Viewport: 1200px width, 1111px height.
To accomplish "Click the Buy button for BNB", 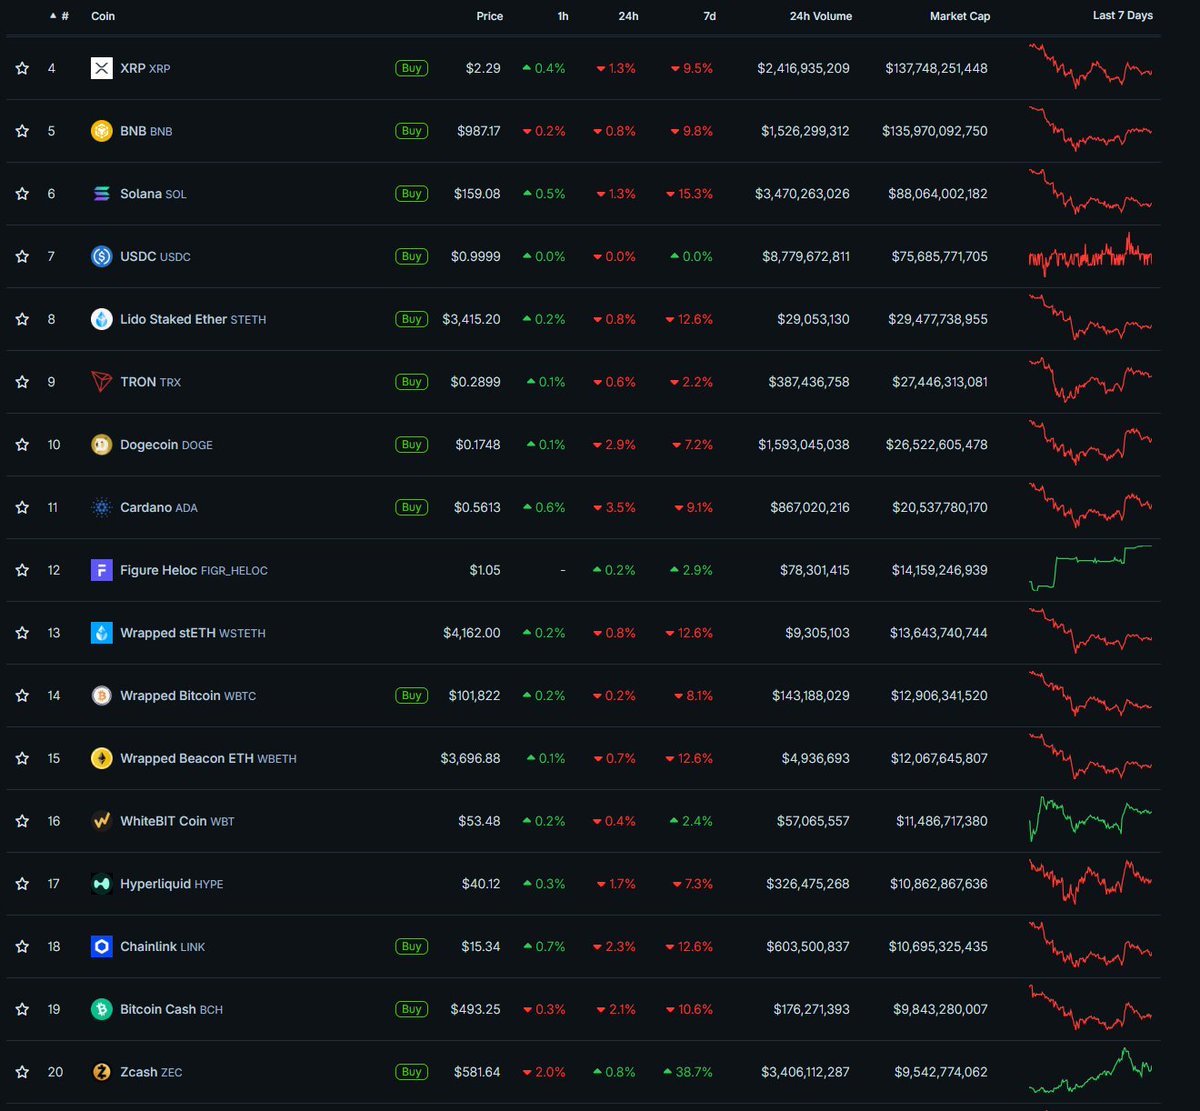I will tap(411, 131).
